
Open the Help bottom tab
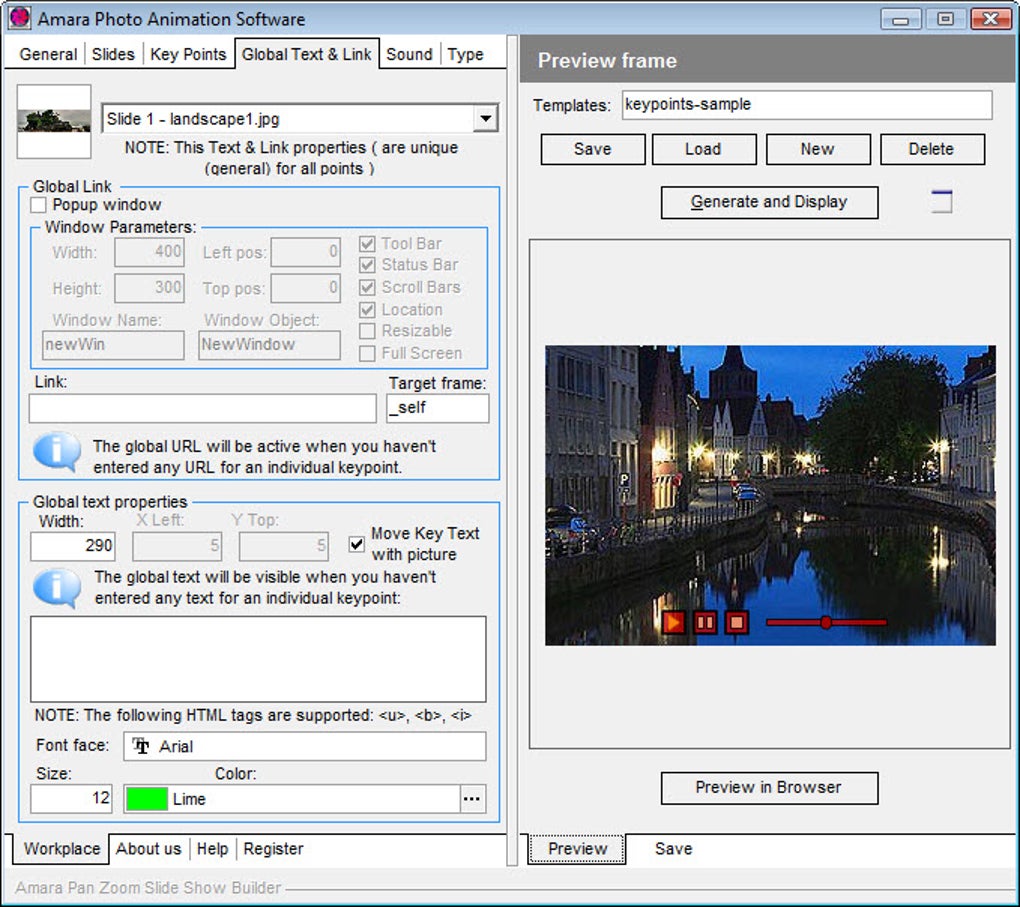click(x=212, y=848)
